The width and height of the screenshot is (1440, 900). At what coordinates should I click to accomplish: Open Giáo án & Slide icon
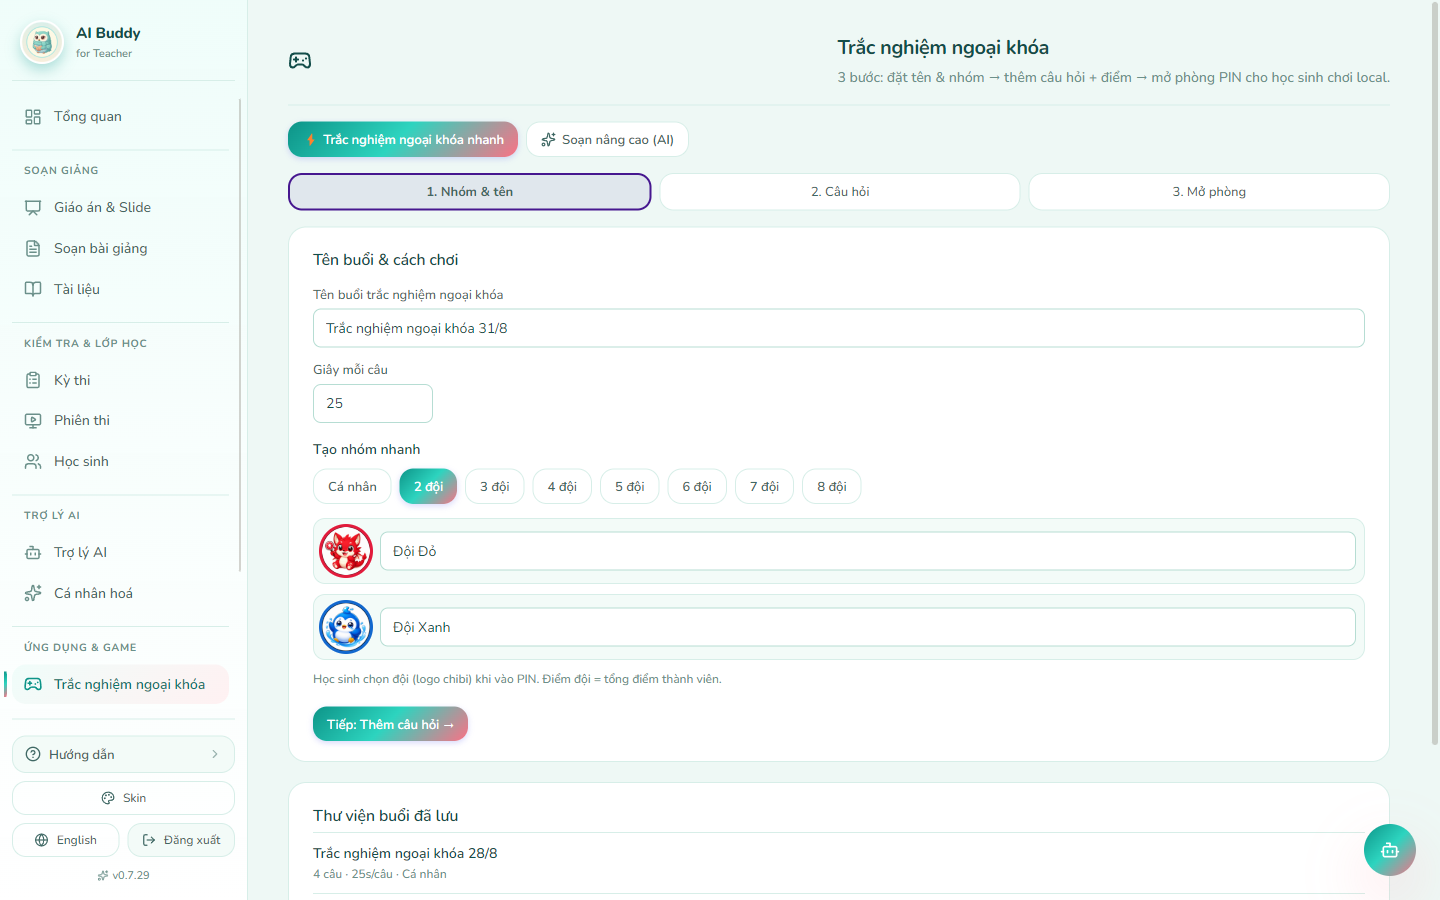click(33, 208)
